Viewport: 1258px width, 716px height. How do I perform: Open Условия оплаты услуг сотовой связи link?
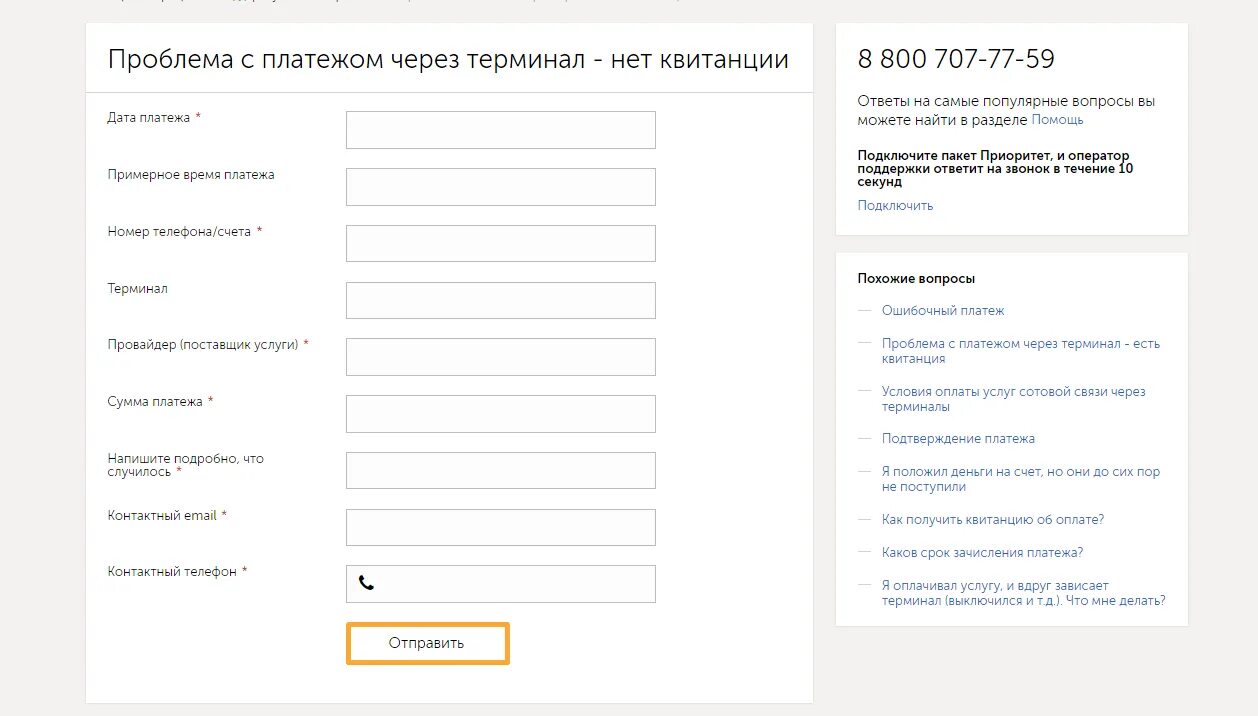coord(1013,399)
